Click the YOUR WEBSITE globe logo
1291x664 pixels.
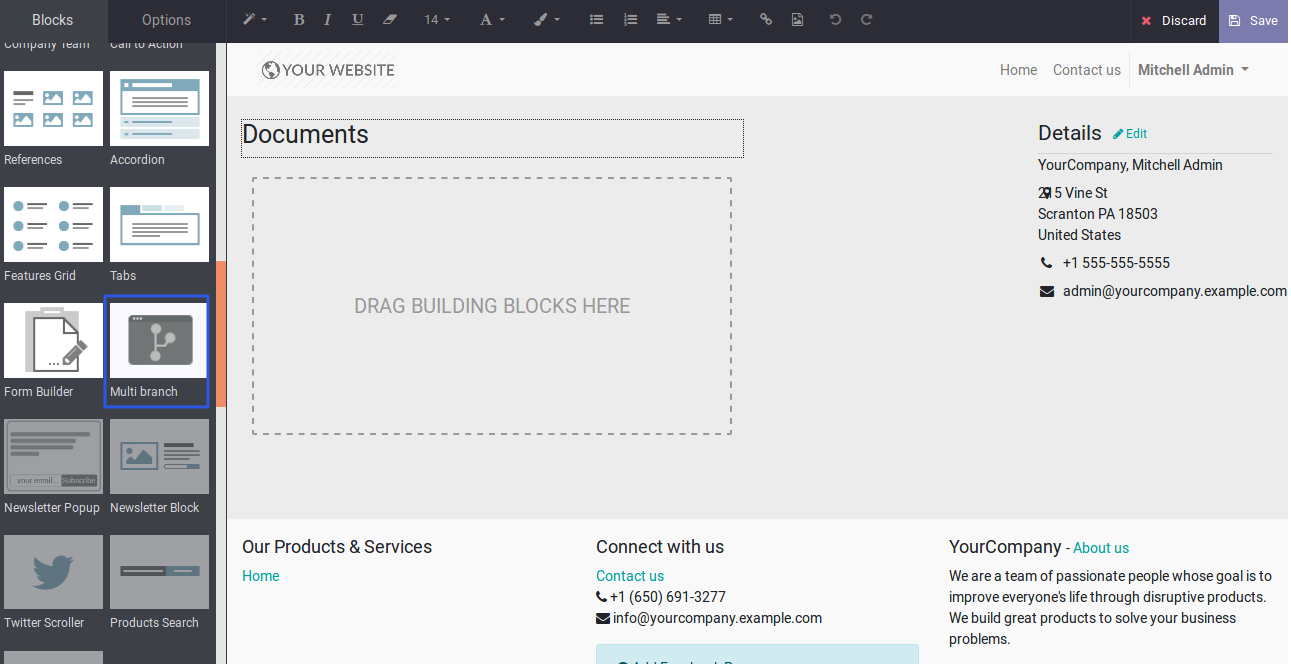pyautogui.click(x=328, y=70)
